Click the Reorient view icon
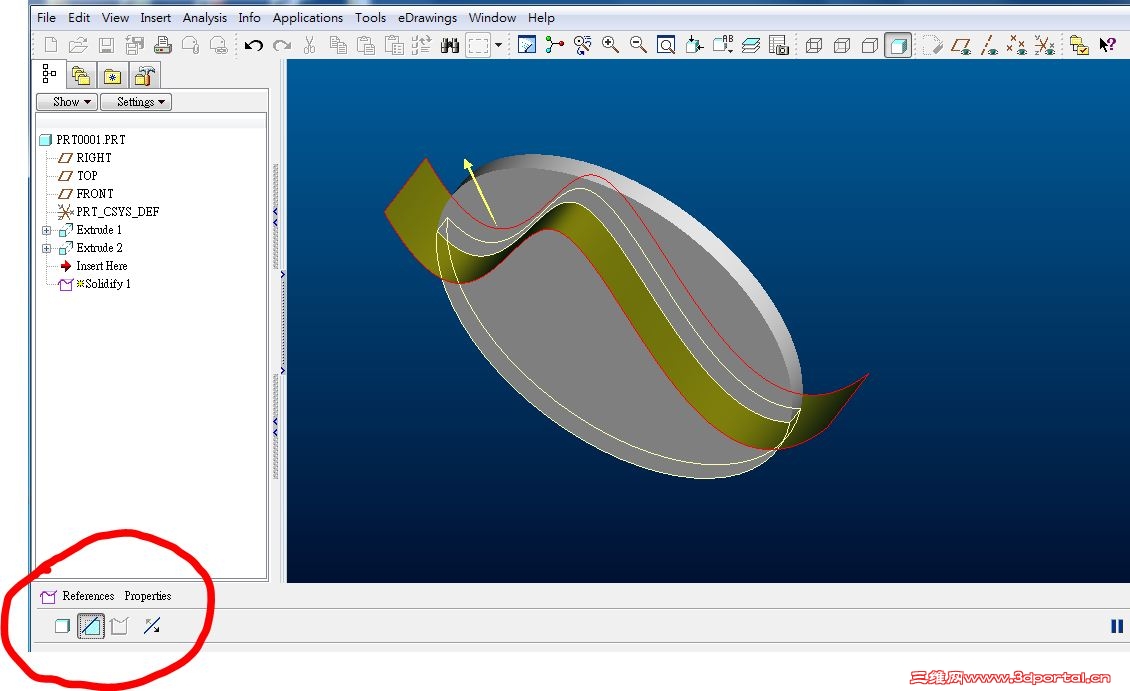This screenshot has width=1130, height=691. [694, 45]
